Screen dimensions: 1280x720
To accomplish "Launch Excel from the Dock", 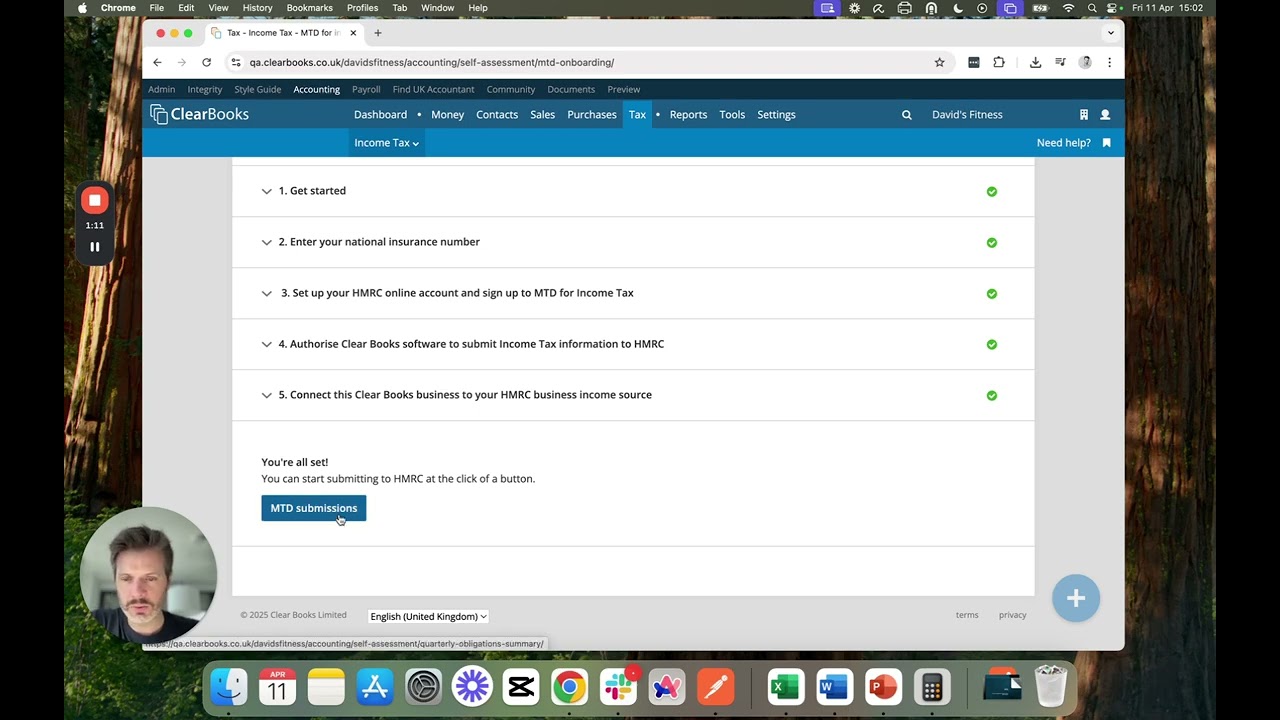I will coord(786,687).
